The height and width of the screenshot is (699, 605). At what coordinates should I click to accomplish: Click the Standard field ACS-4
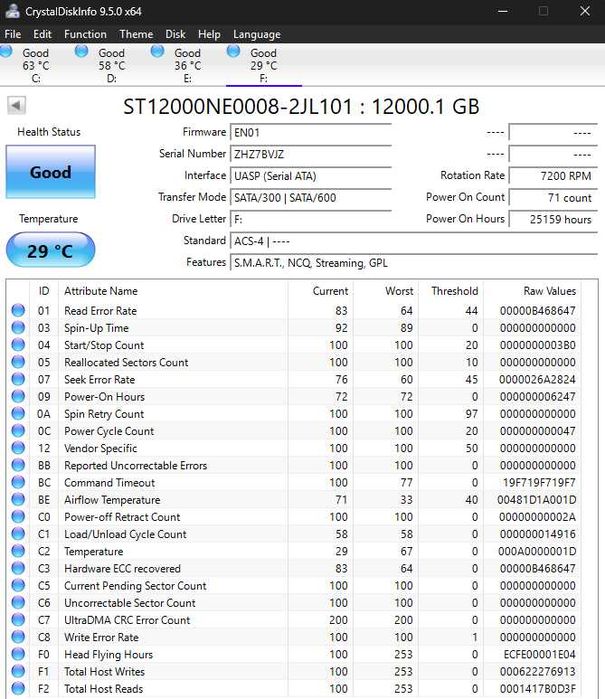click(414, 241)
